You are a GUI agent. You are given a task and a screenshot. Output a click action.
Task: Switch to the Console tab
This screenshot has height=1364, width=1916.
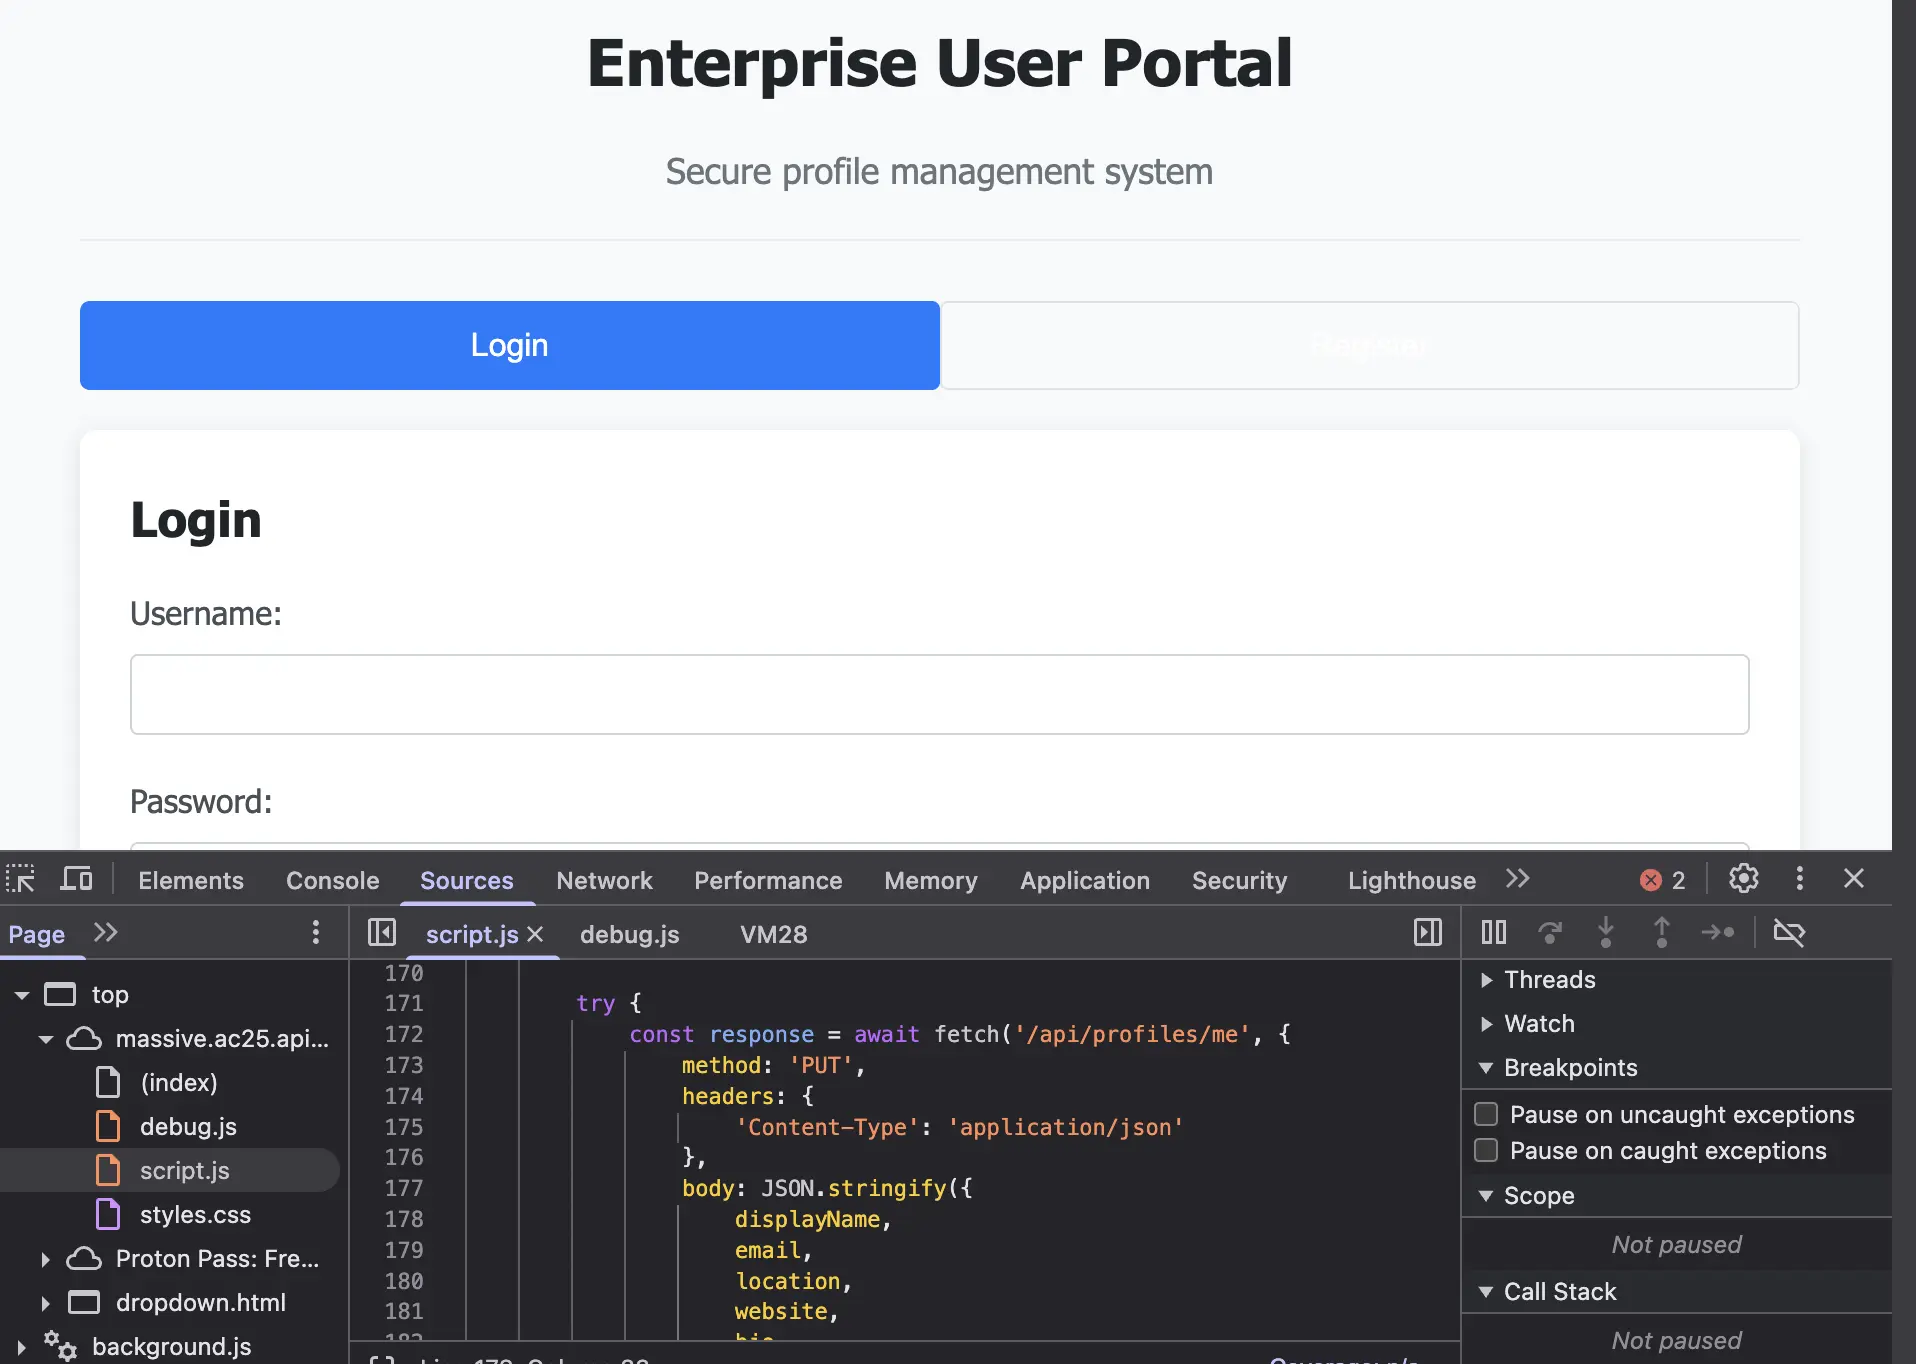[333, 880]
